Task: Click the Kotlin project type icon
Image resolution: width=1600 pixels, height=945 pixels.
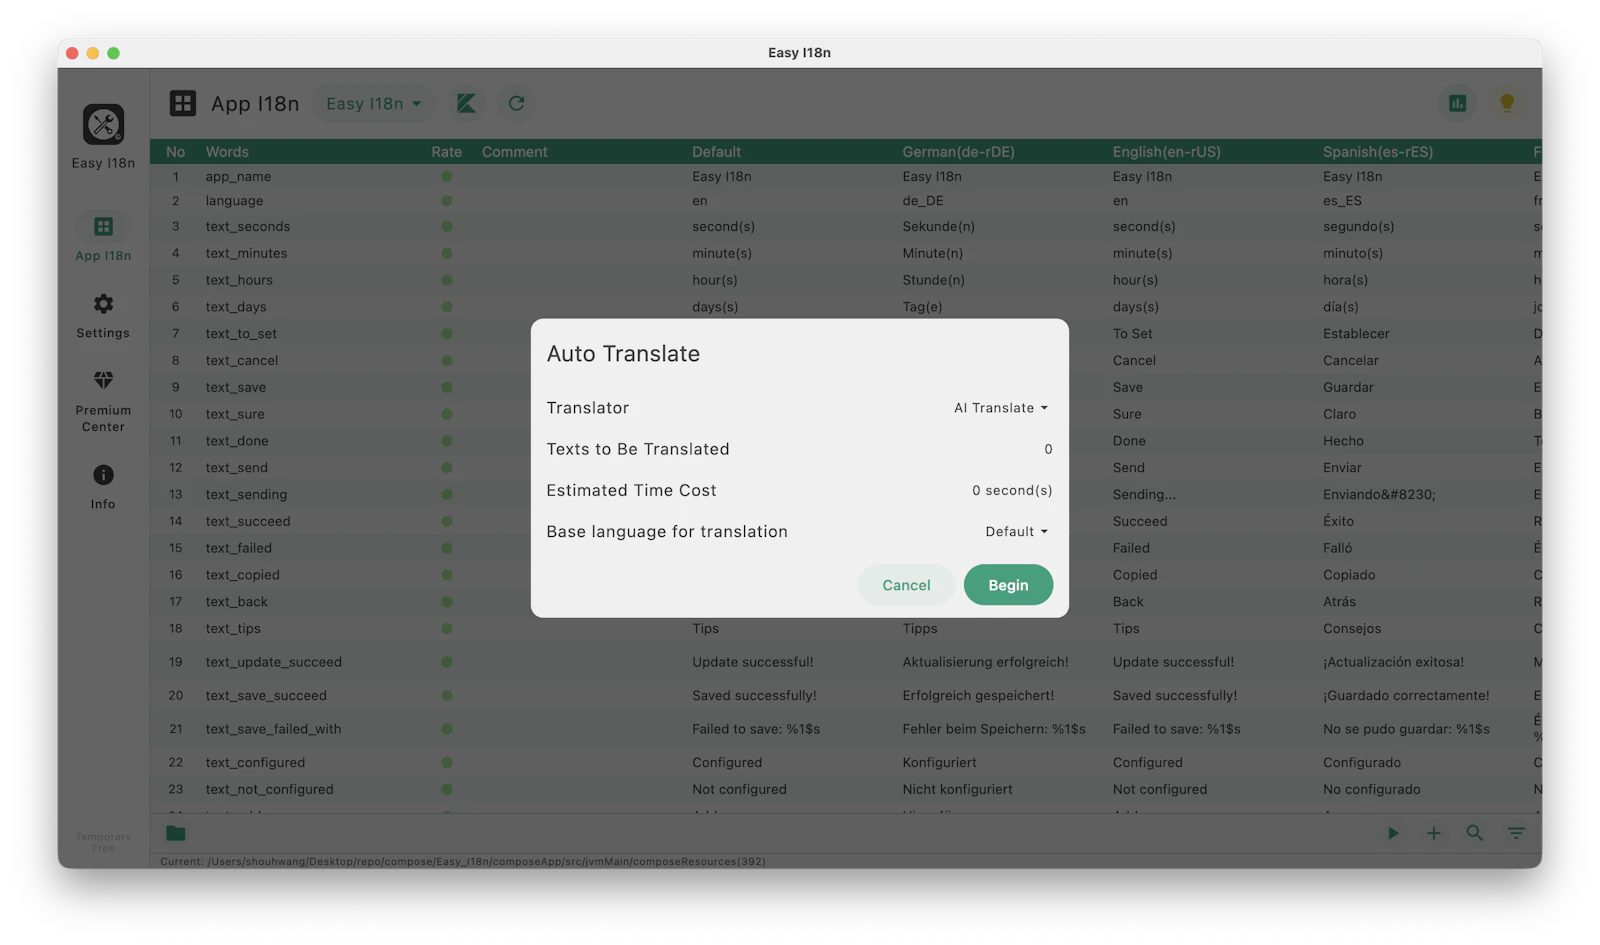Action: (x=466, y=103)
